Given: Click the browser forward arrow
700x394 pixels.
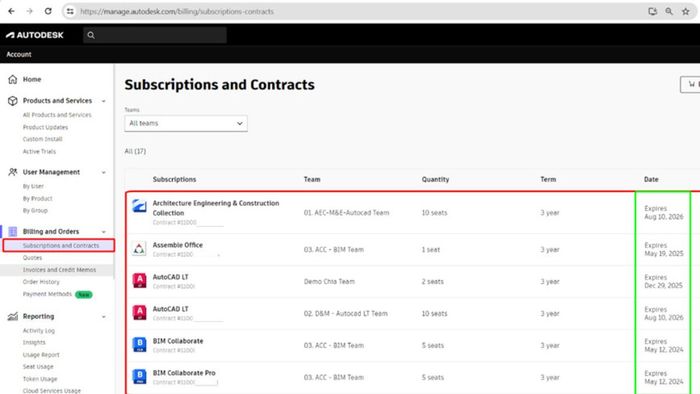Looking at the screenshot, I should (29, 11).
